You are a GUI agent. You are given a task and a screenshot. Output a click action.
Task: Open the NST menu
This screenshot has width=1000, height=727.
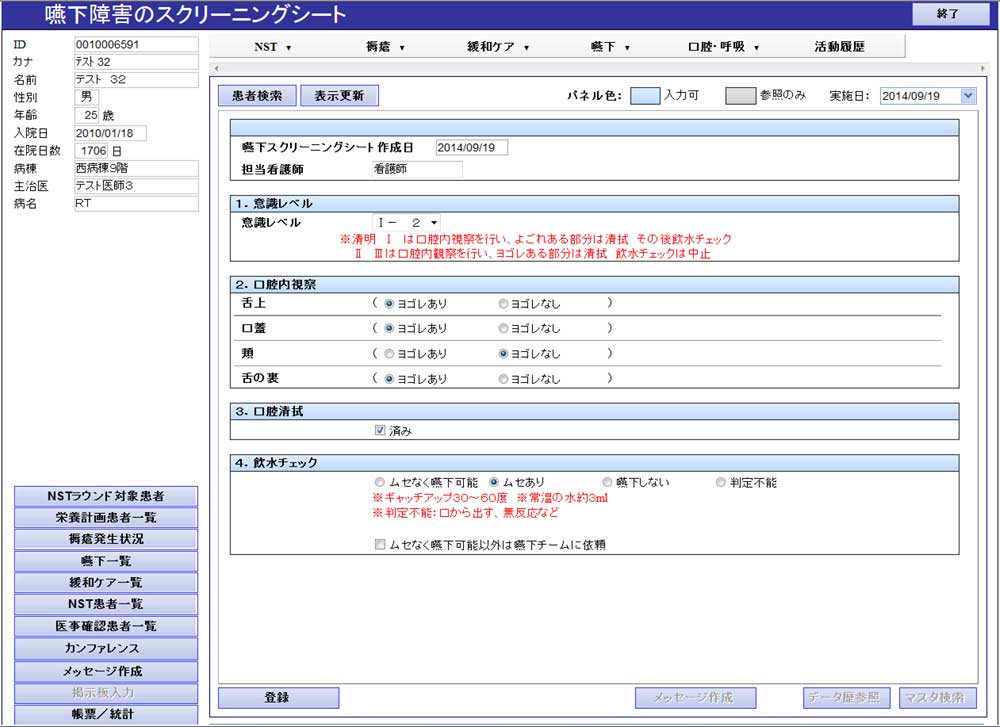click(x=272, y=47)
